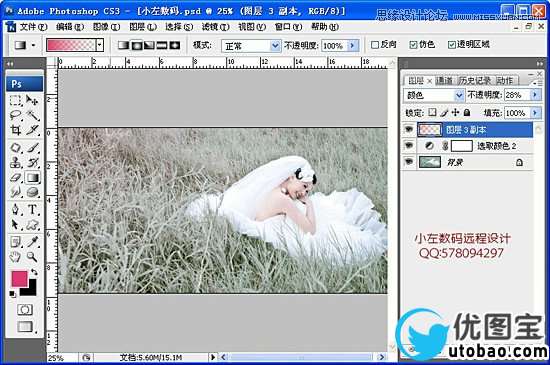
Task: Enable the 反向 reverse checkbox
Action: click(375, 45)
